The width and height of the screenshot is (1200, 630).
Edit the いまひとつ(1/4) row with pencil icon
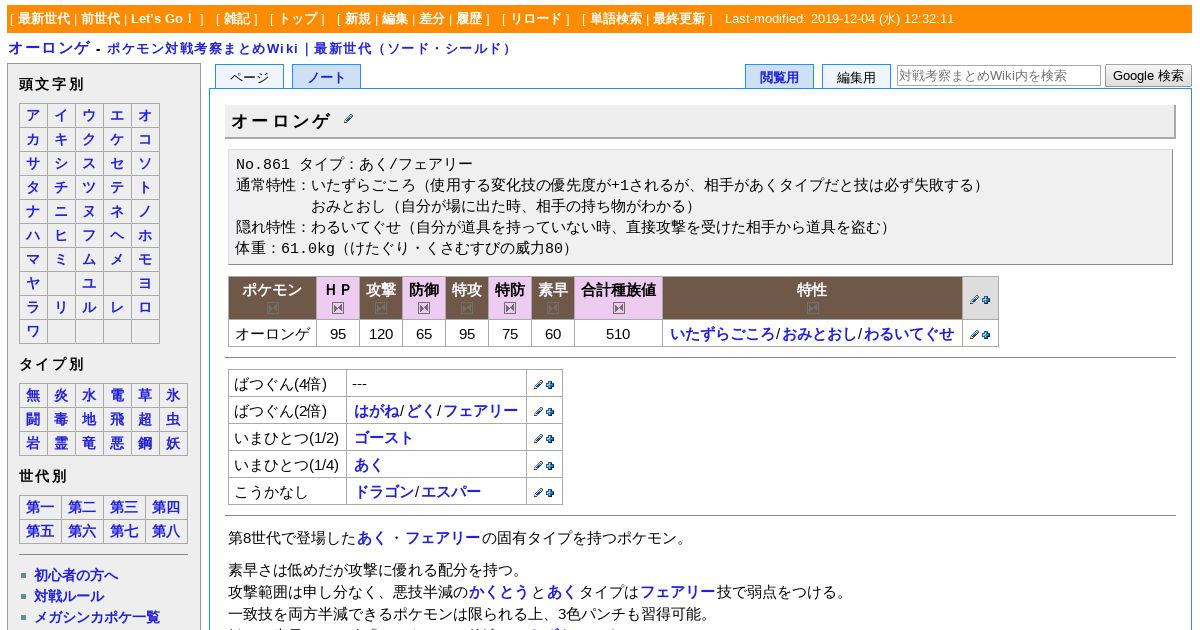tap(538, 465)
